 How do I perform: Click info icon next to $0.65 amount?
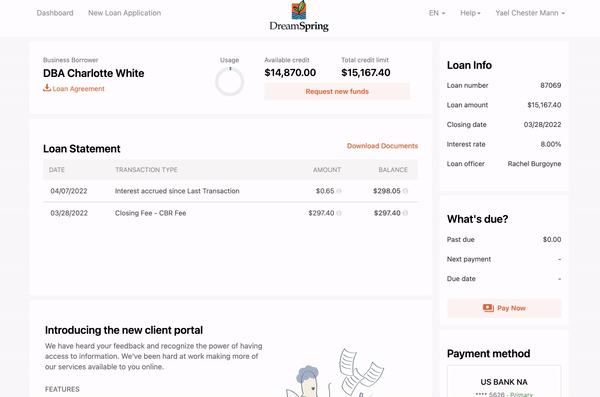pyautogui.click(x=339, y=191)
